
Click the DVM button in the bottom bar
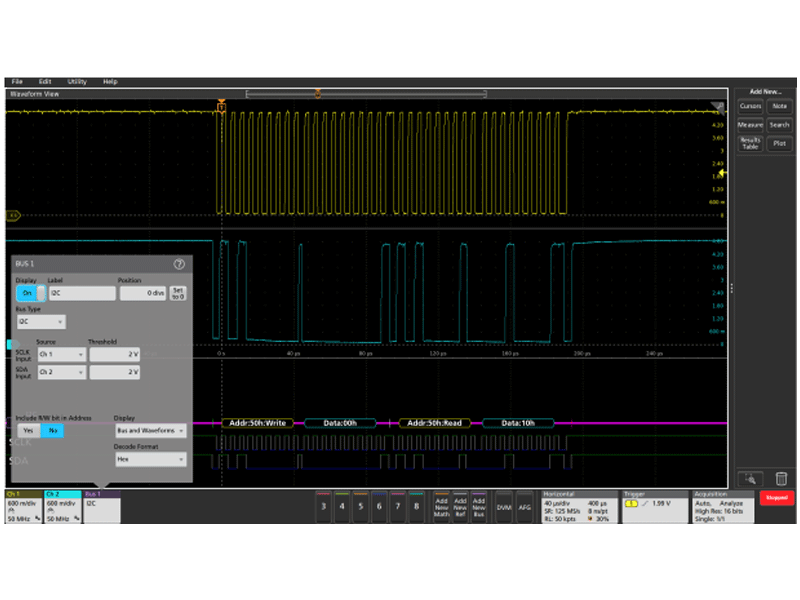tap(503, 507)
